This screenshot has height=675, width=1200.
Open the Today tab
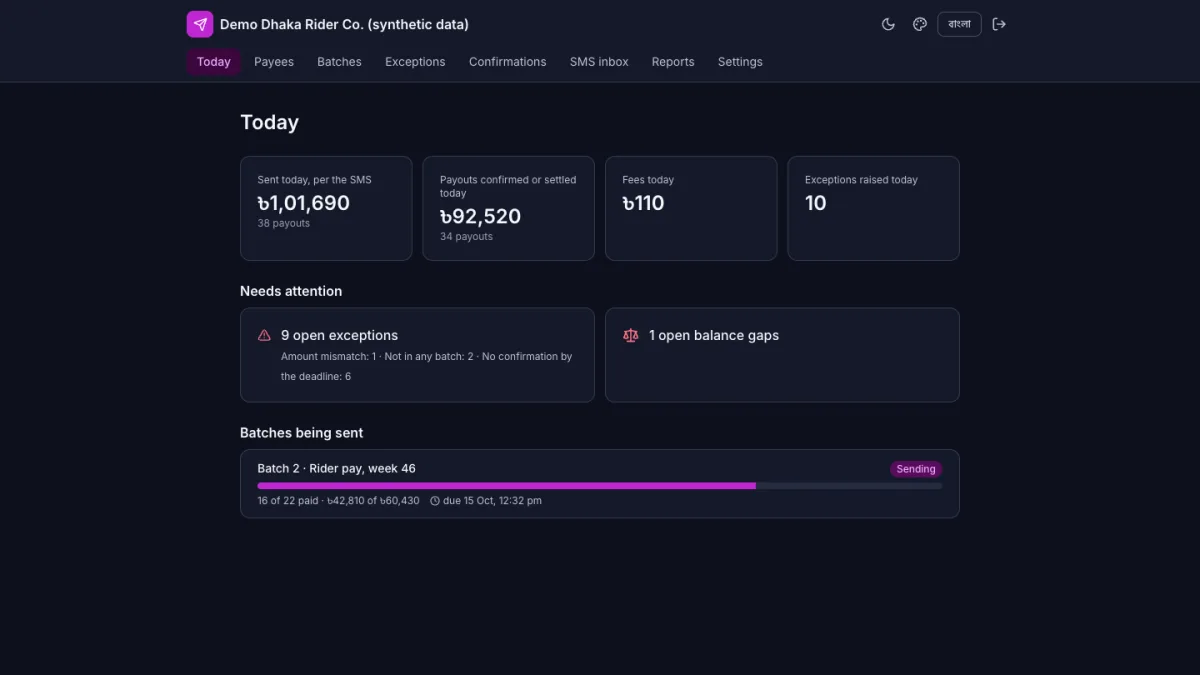coord(214,62)
